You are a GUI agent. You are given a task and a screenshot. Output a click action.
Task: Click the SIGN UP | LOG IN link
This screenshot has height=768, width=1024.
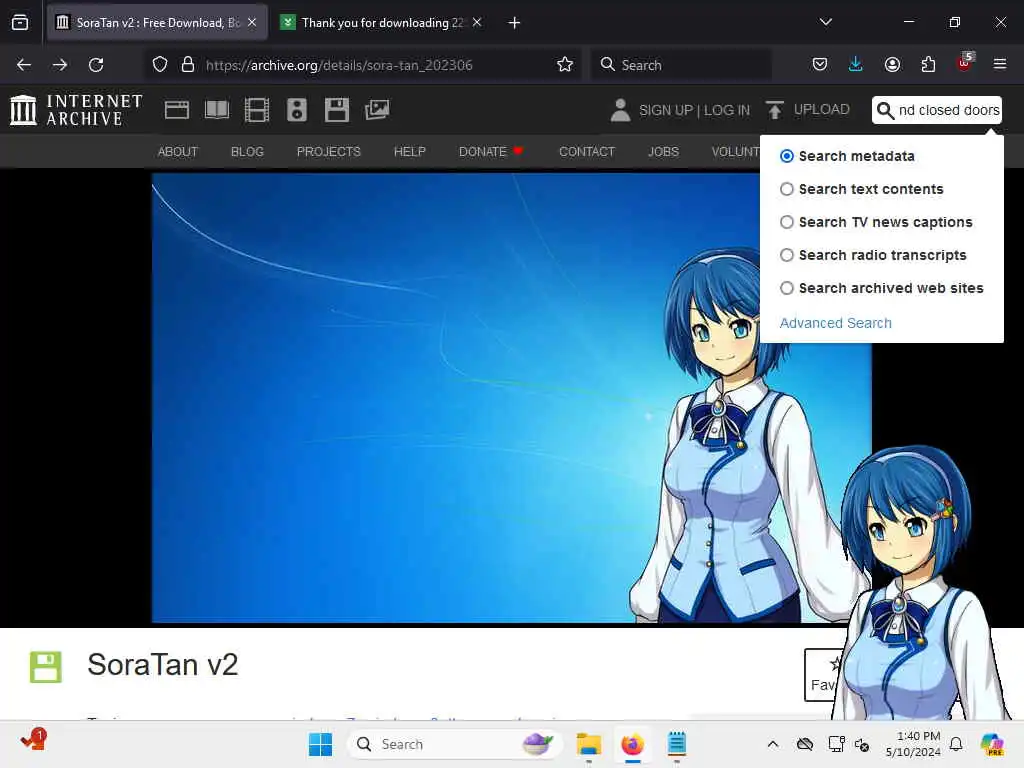click(x=694, y=110)
